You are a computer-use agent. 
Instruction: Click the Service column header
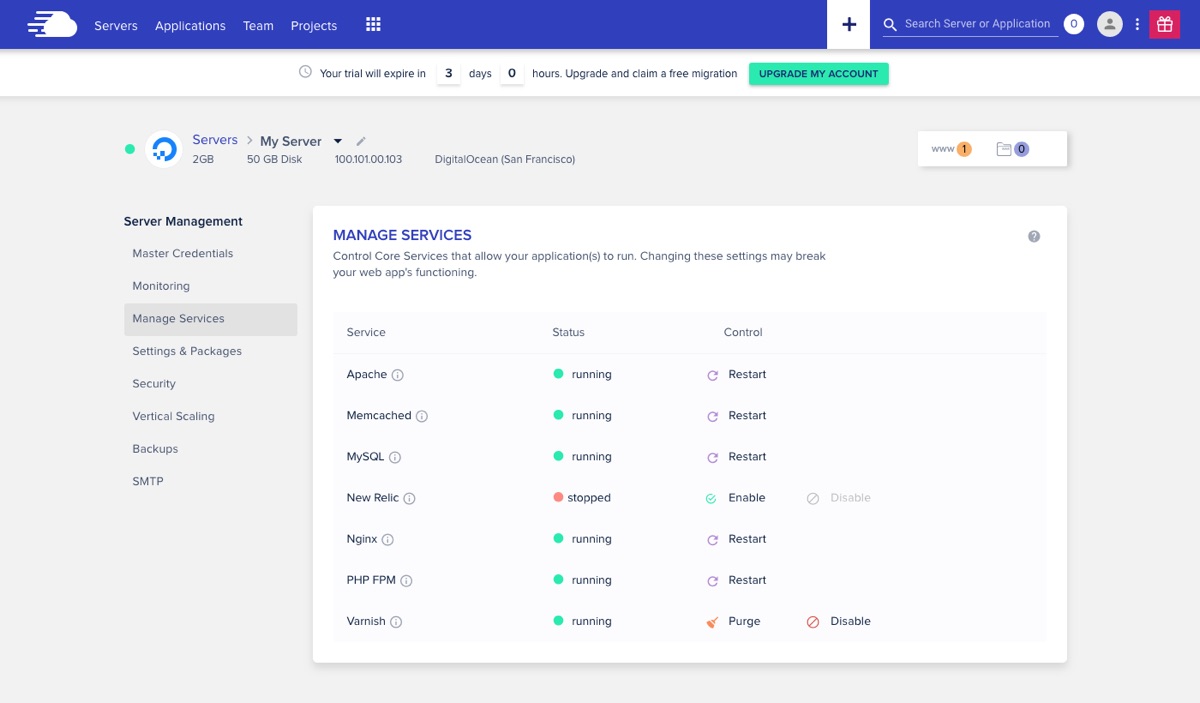click(366, 332)
